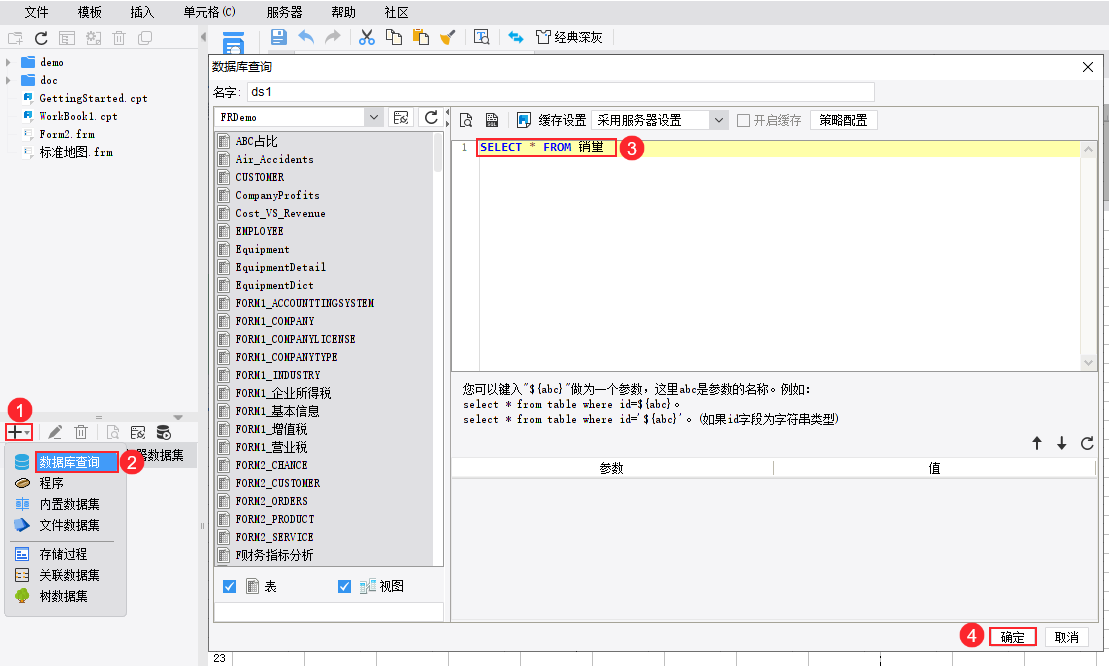
Task: Open the 插入 menu
Action: point(142,12)
